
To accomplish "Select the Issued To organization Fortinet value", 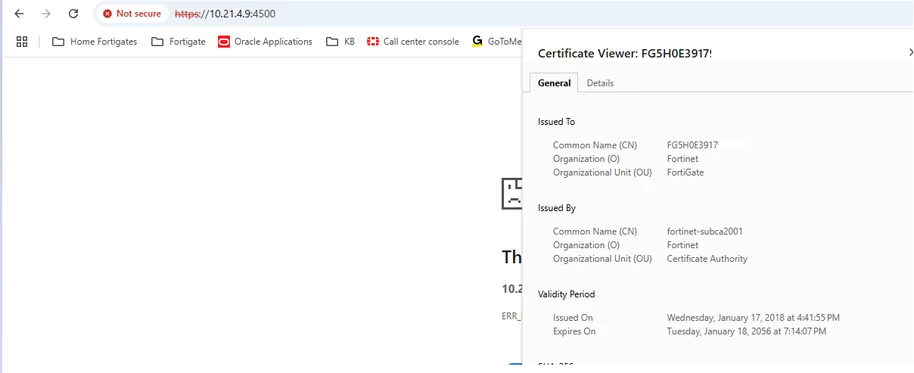I will (x=683, y=159).
